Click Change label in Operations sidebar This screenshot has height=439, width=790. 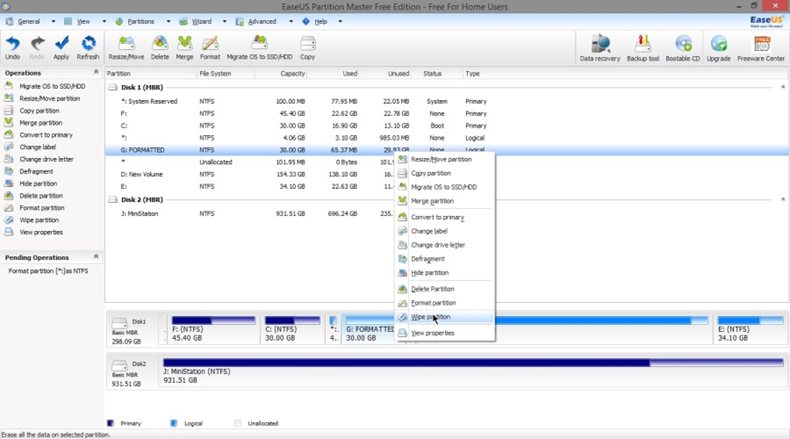pos(38,147)
